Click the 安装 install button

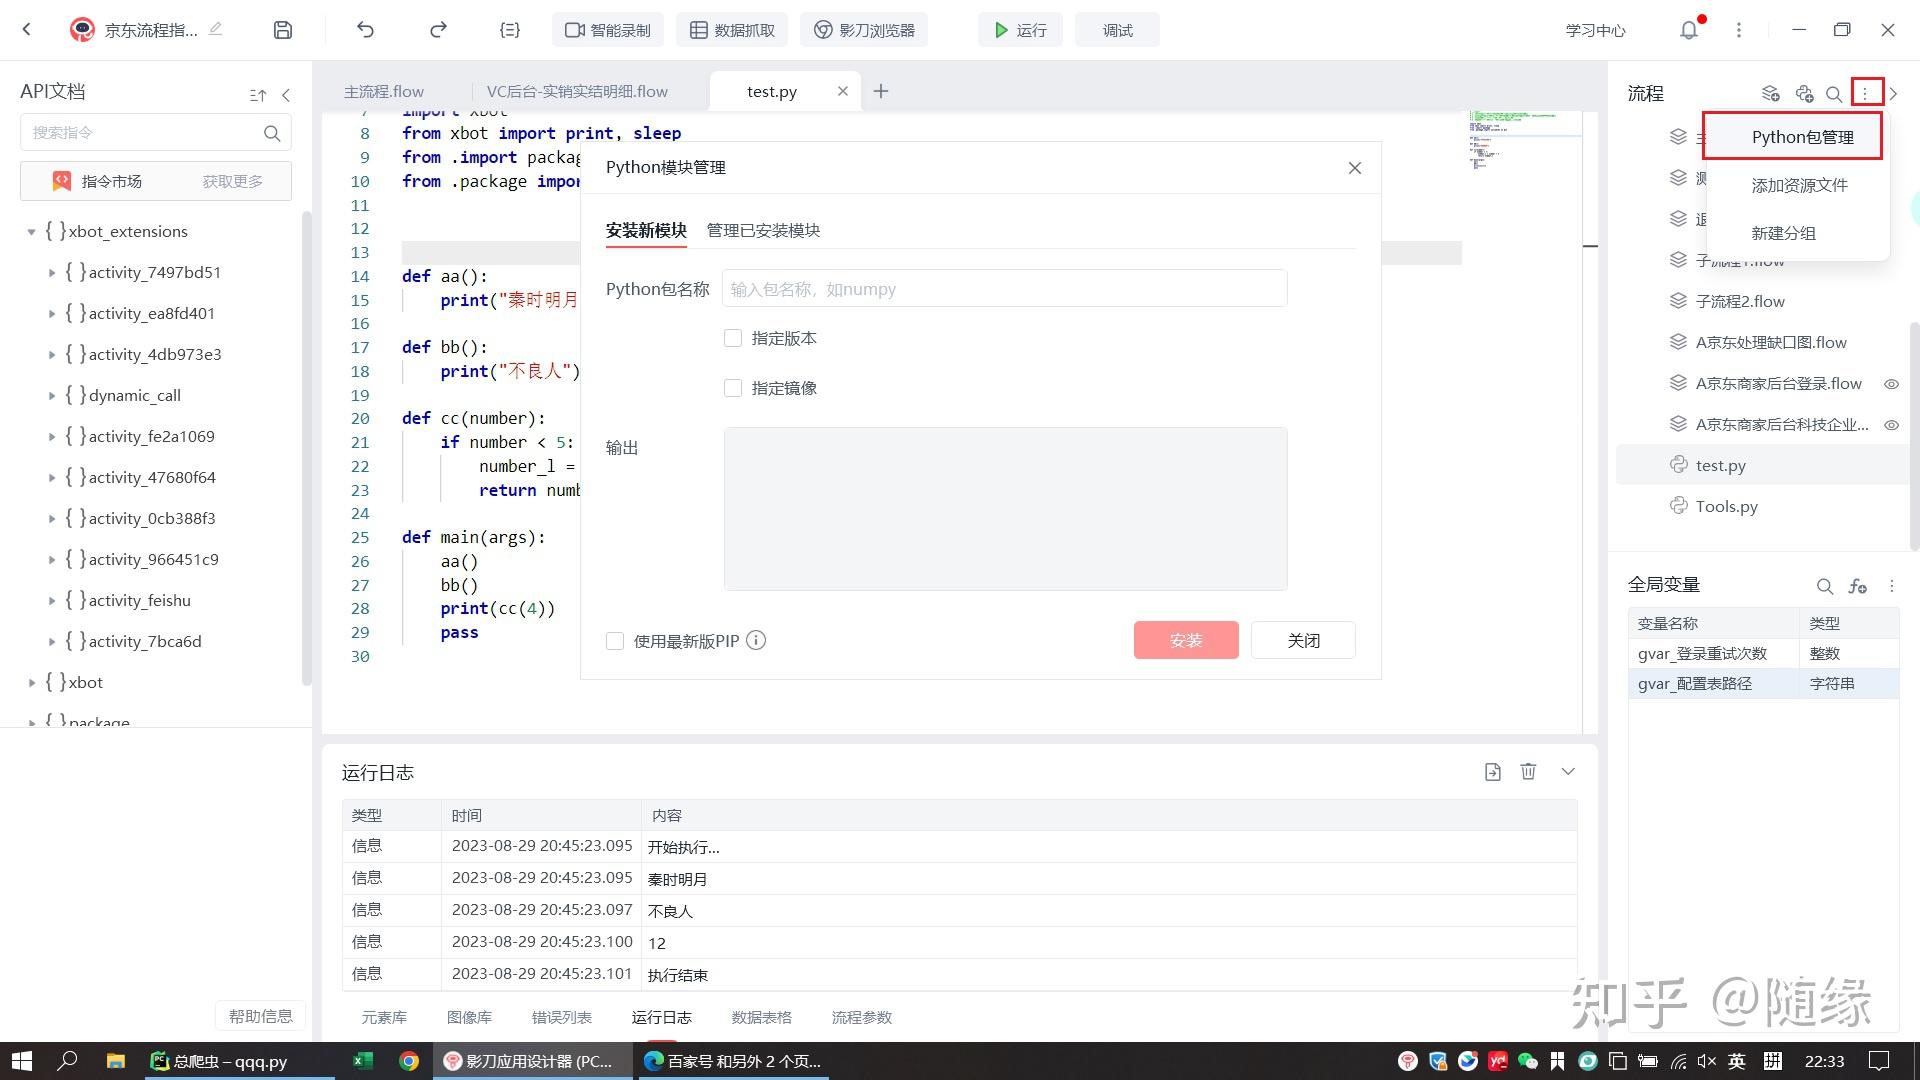coord(1185,640)
